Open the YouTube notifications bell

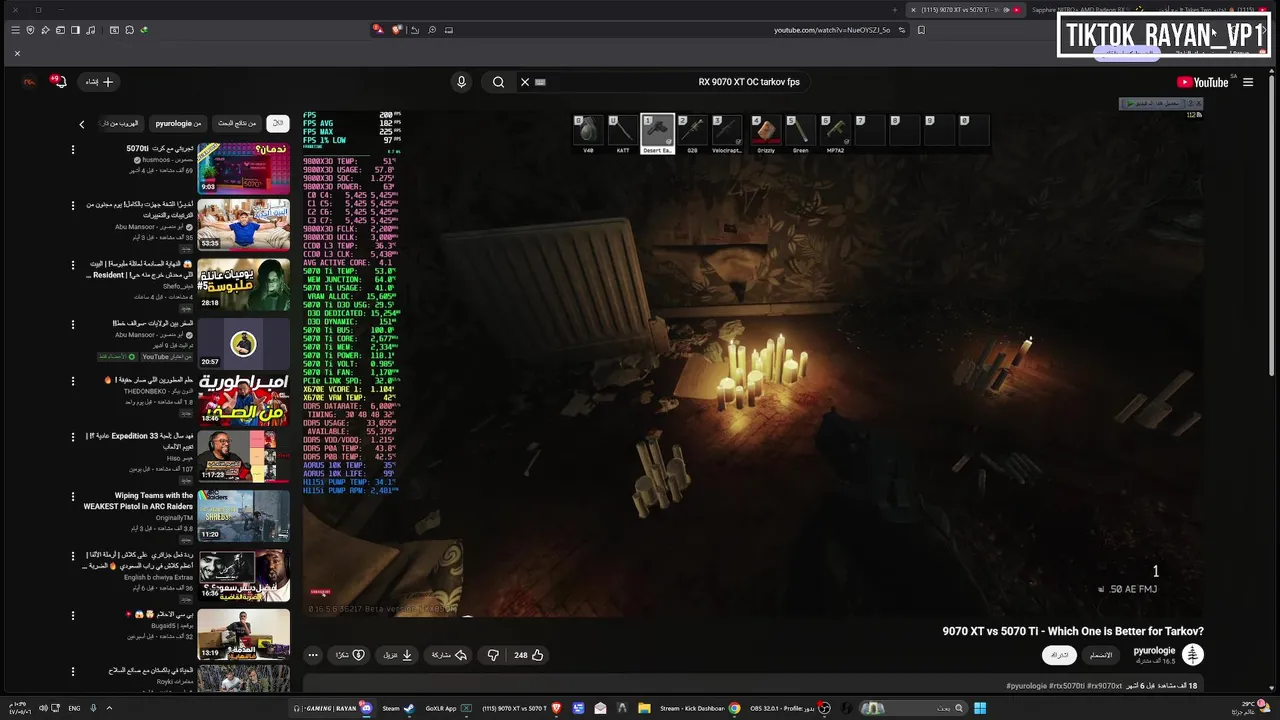click(x=59, y=81)
